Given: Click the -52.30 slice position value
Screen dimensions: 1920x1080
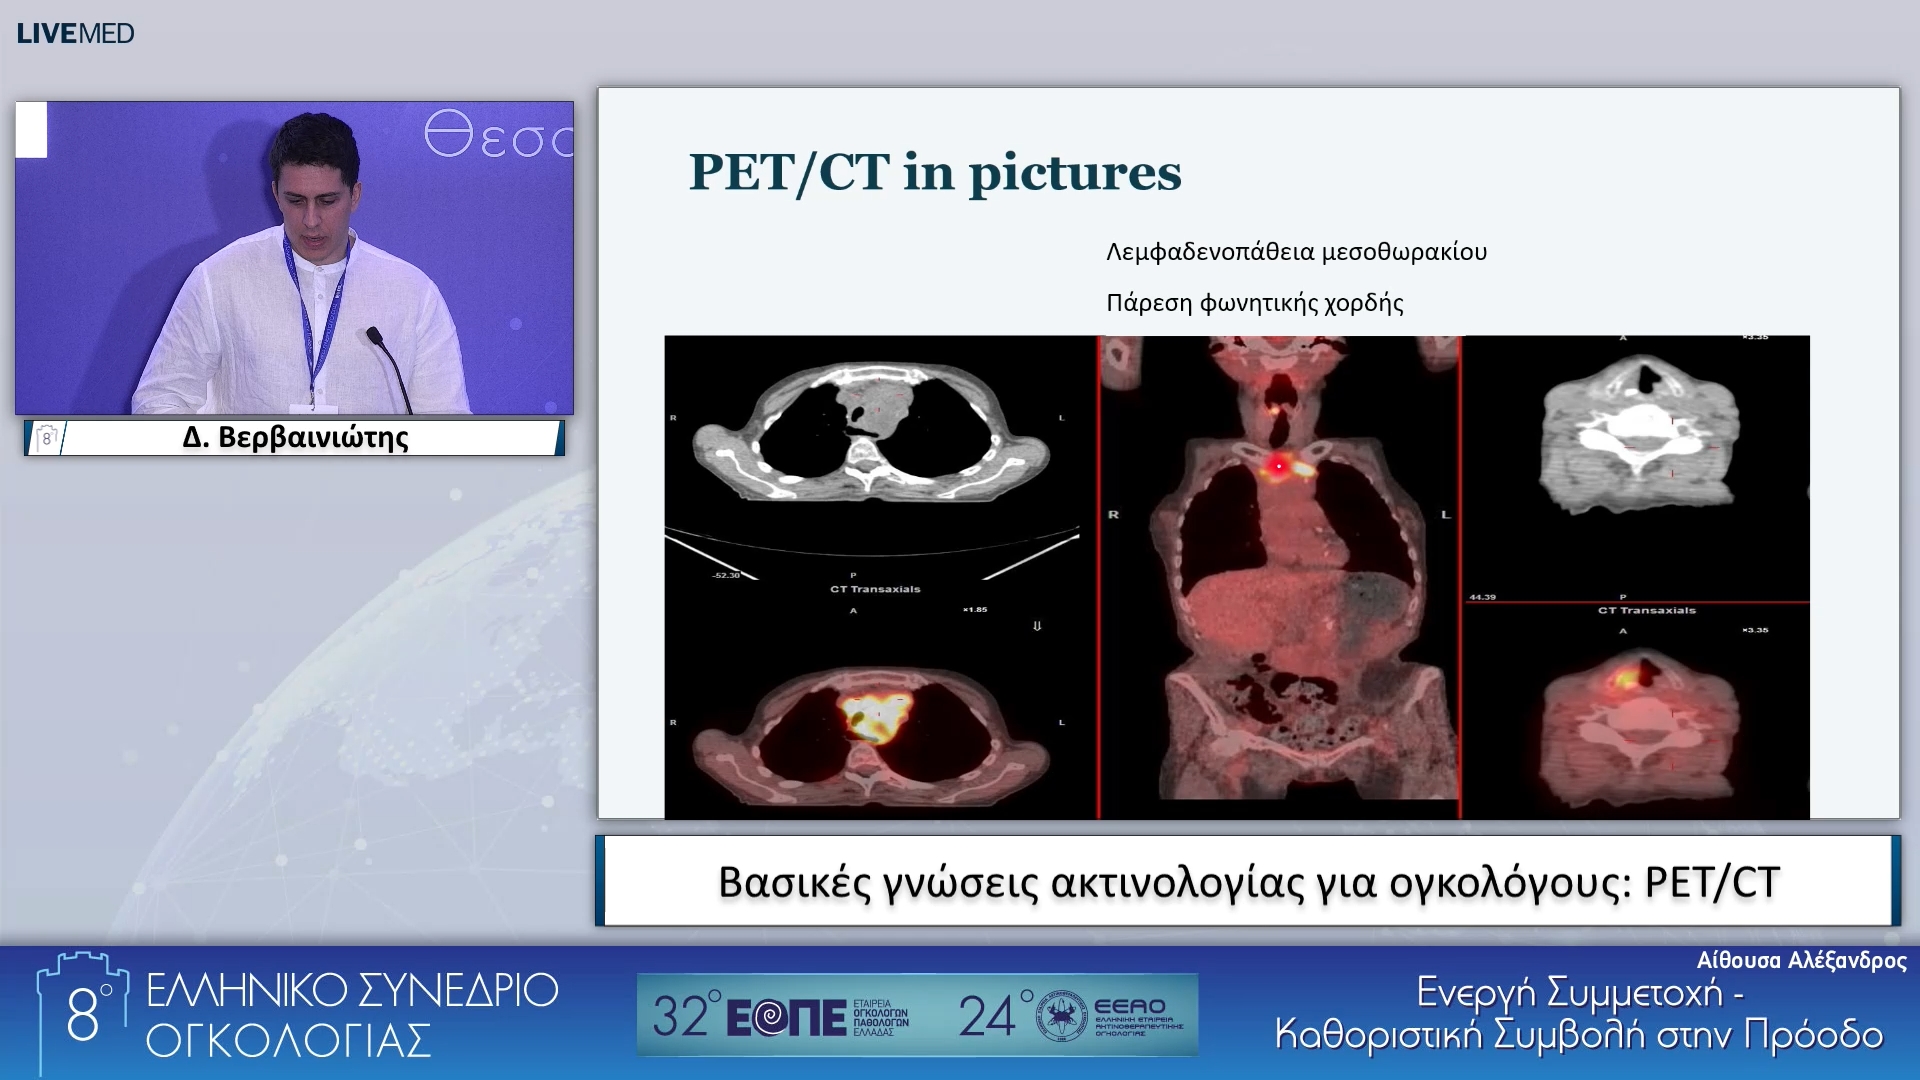Looking at the screenshot, I should (x=726, y=575).
